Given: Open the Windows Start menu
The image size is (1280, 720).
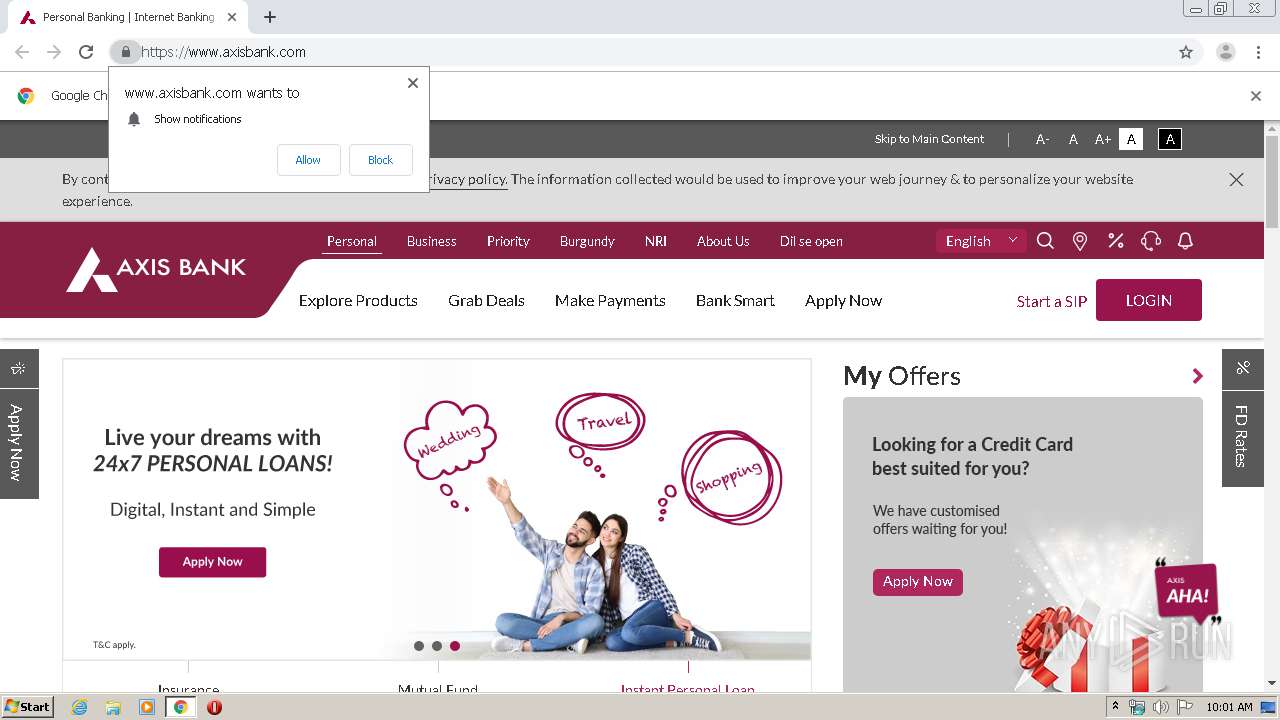Looking at the screenshot, I should [x=28, y=707].
